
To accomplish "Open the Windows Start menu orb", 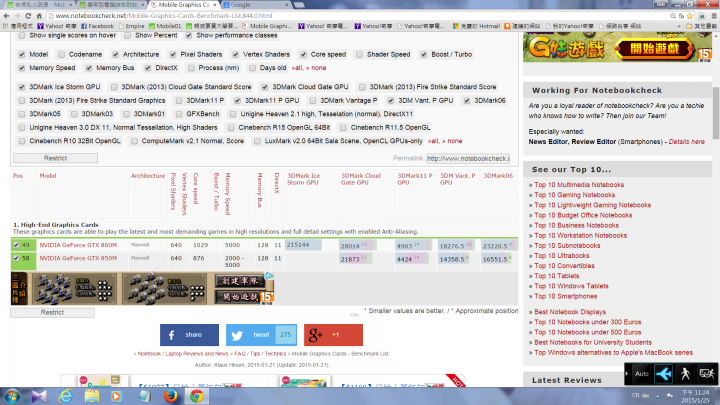I will [x=12, y=396].
